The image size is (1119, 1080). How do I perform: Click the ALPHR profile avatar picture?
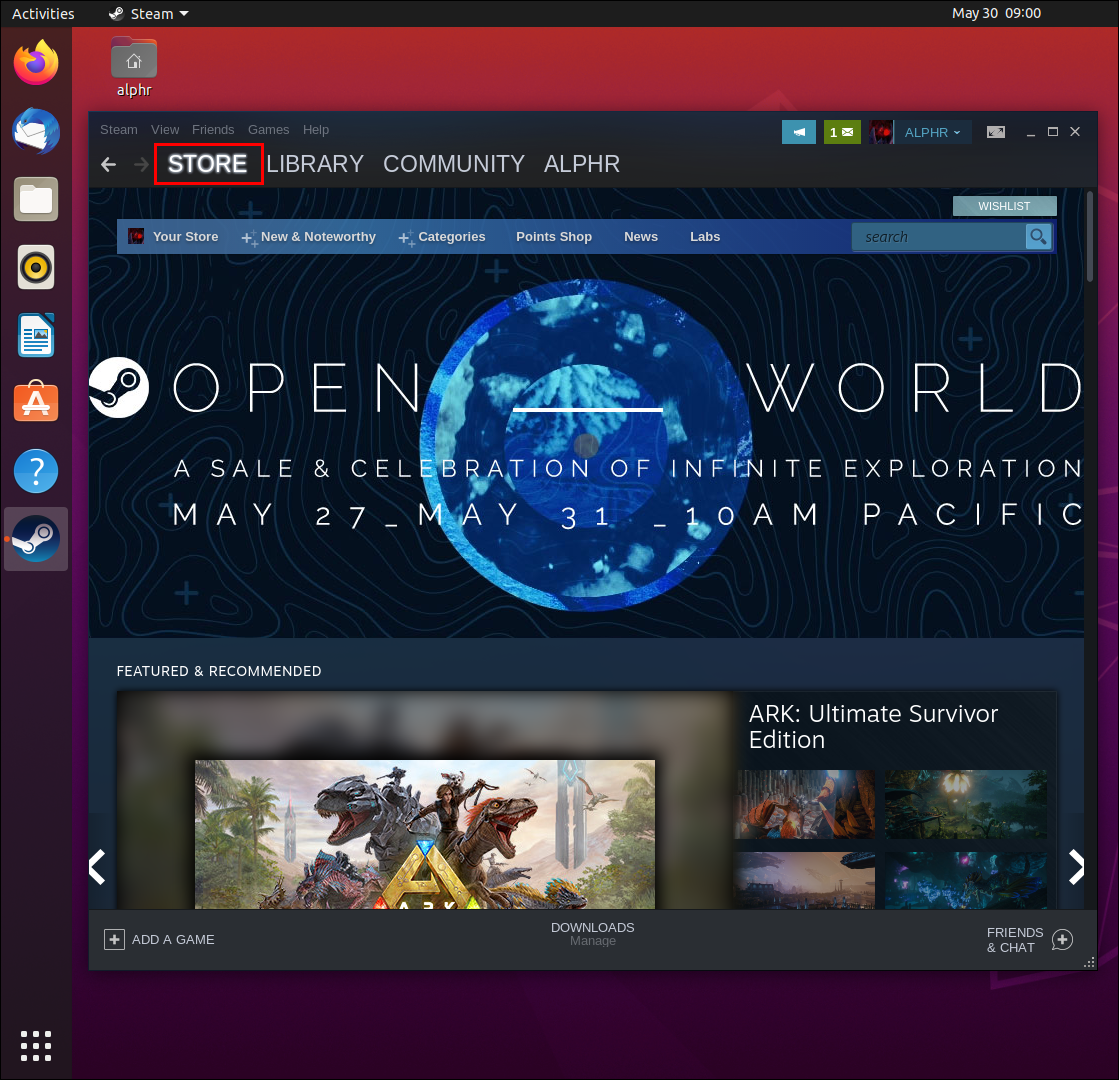(881, 132)
